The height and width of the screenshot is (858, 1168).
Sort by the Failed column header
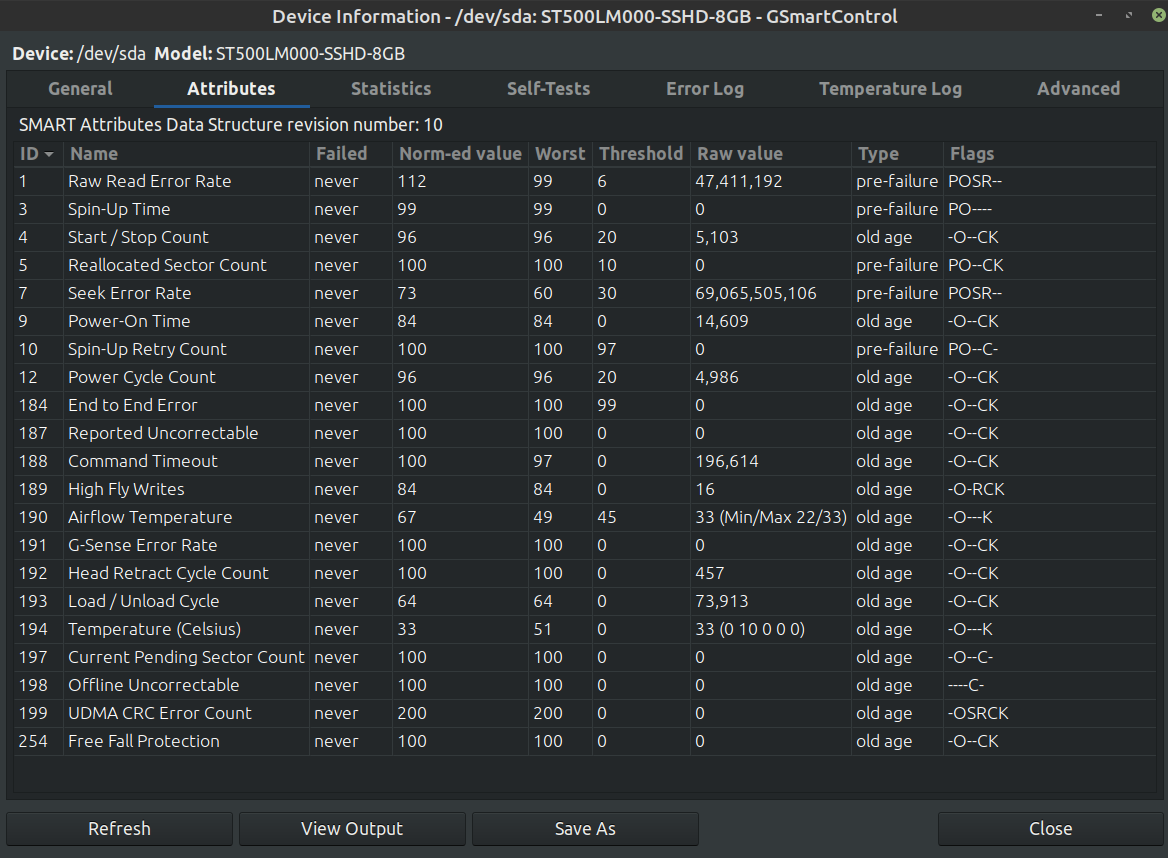click(x=351, y=153)
